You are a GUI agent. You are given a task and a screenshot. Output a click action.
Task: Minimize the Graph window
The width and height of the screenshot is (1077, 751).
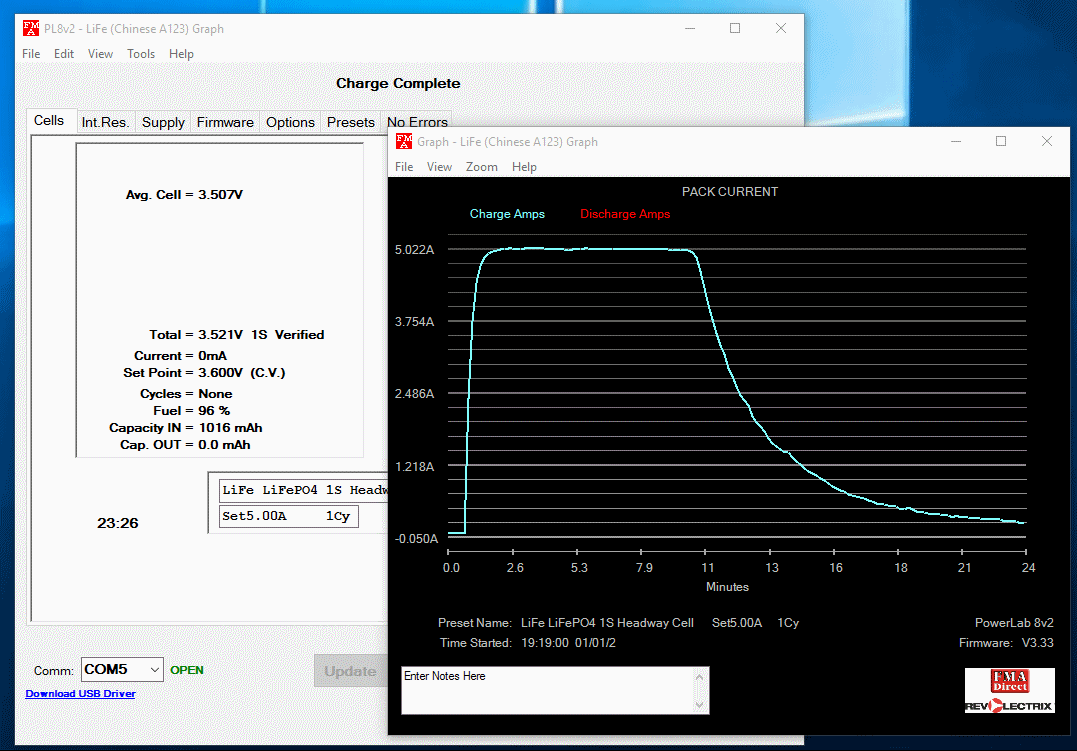[955, 142]
